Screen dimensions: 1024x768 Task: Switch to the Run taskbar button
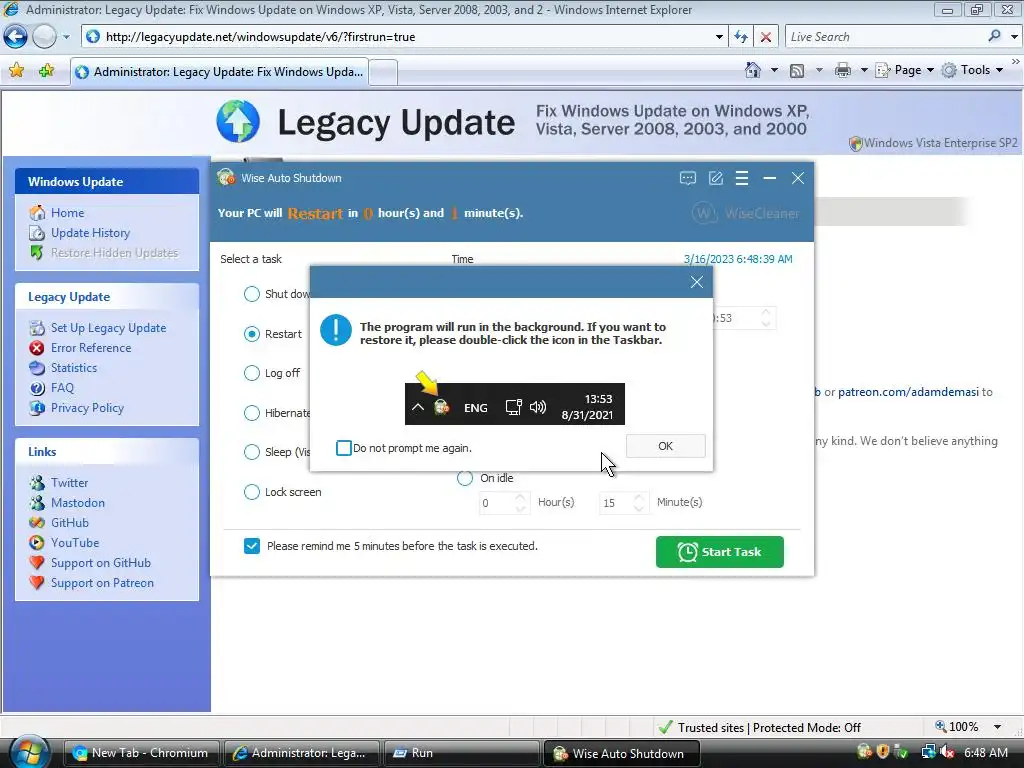tap(461, 753)
